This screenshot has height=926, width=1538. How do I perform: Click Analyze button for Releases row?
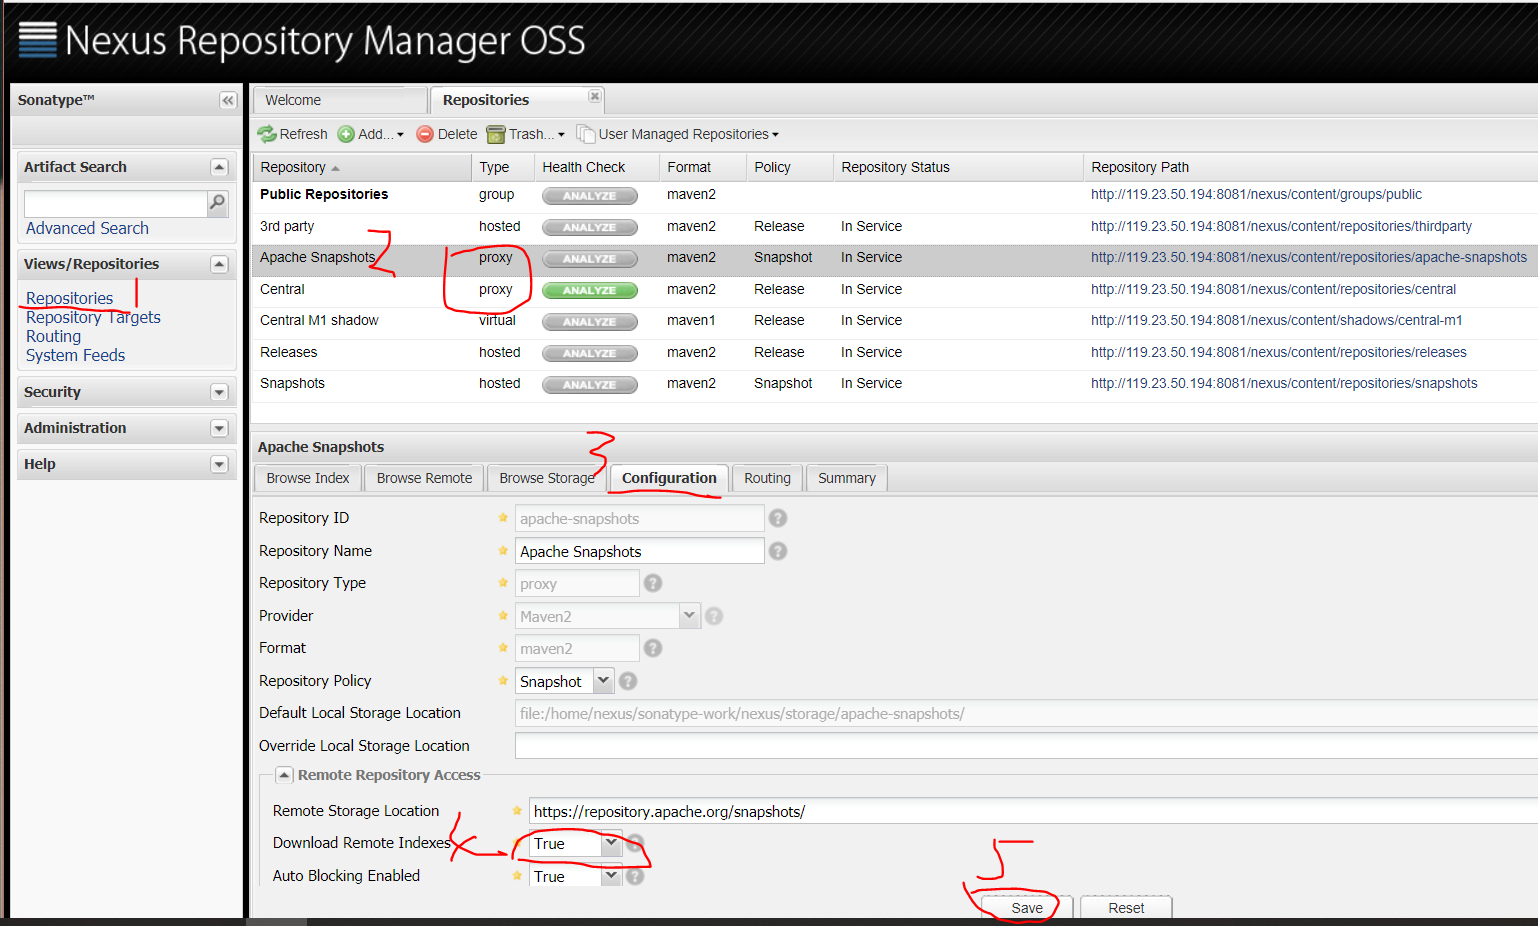pos(589,353)
